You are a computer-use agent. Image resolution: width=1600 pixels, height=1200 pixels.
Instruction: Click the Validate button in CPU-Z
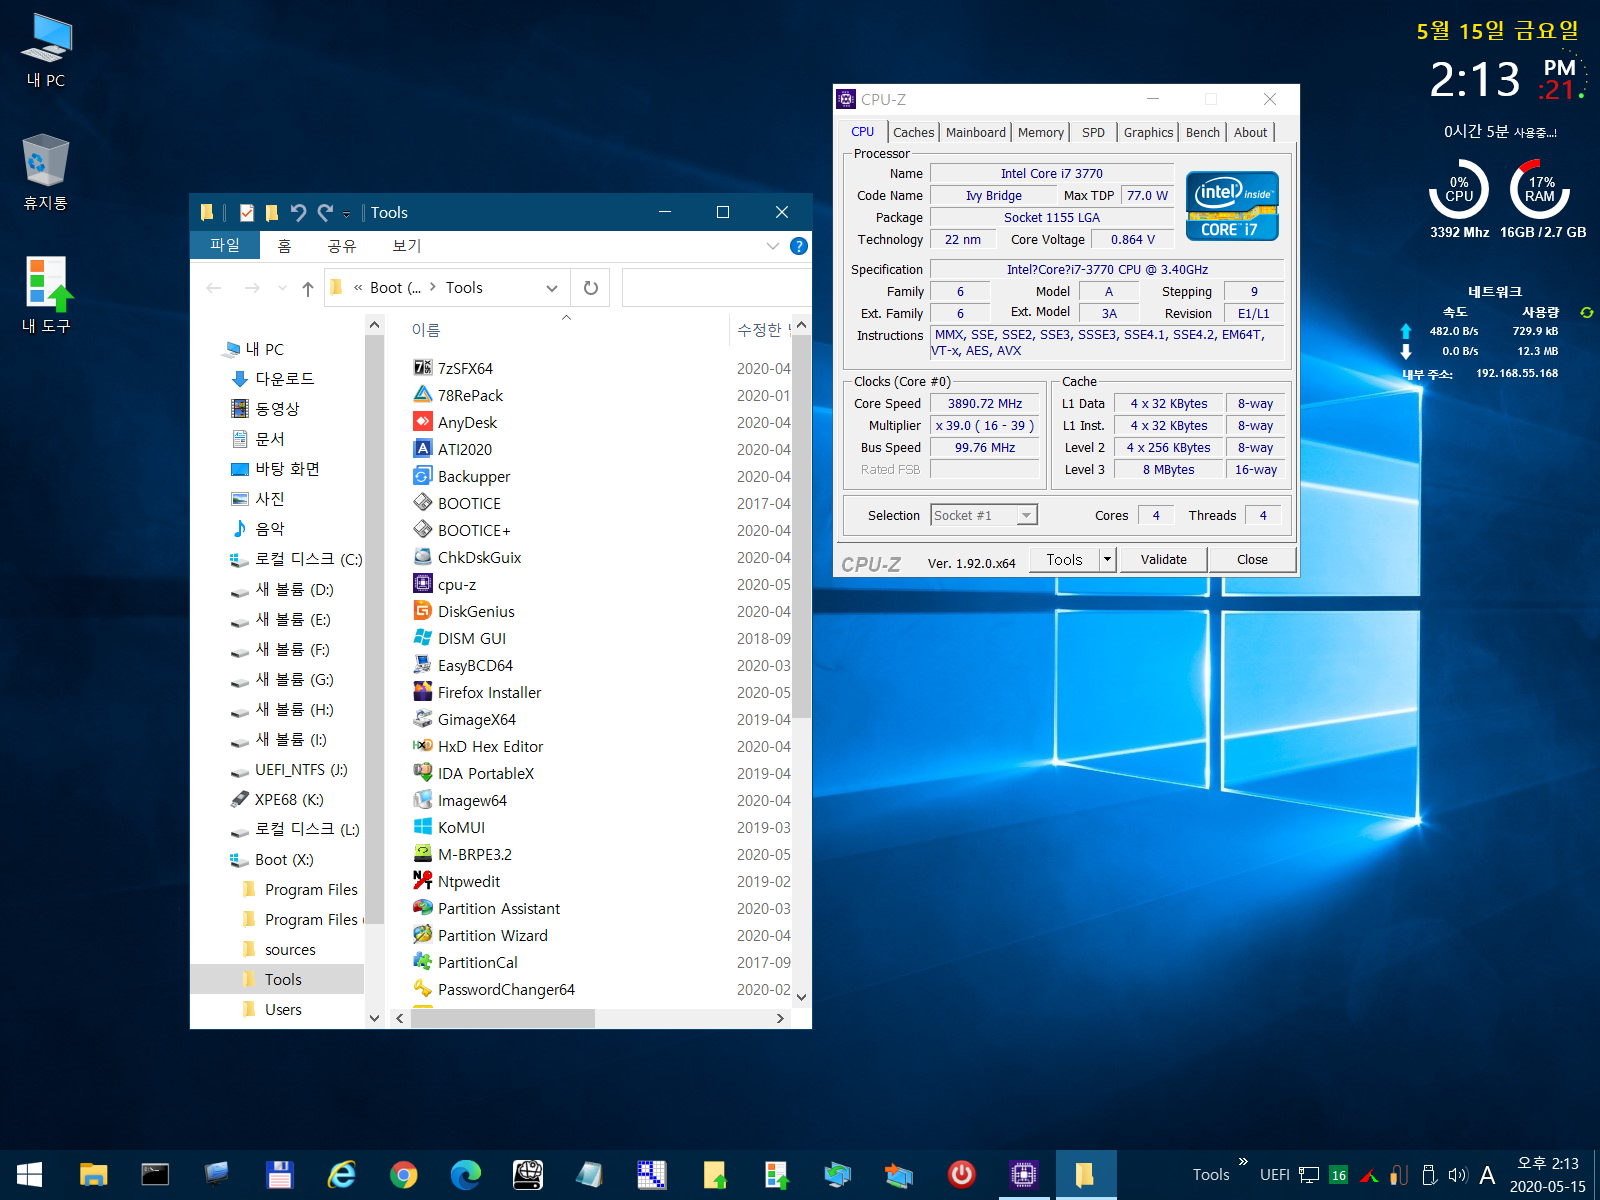coord(1163,560)
